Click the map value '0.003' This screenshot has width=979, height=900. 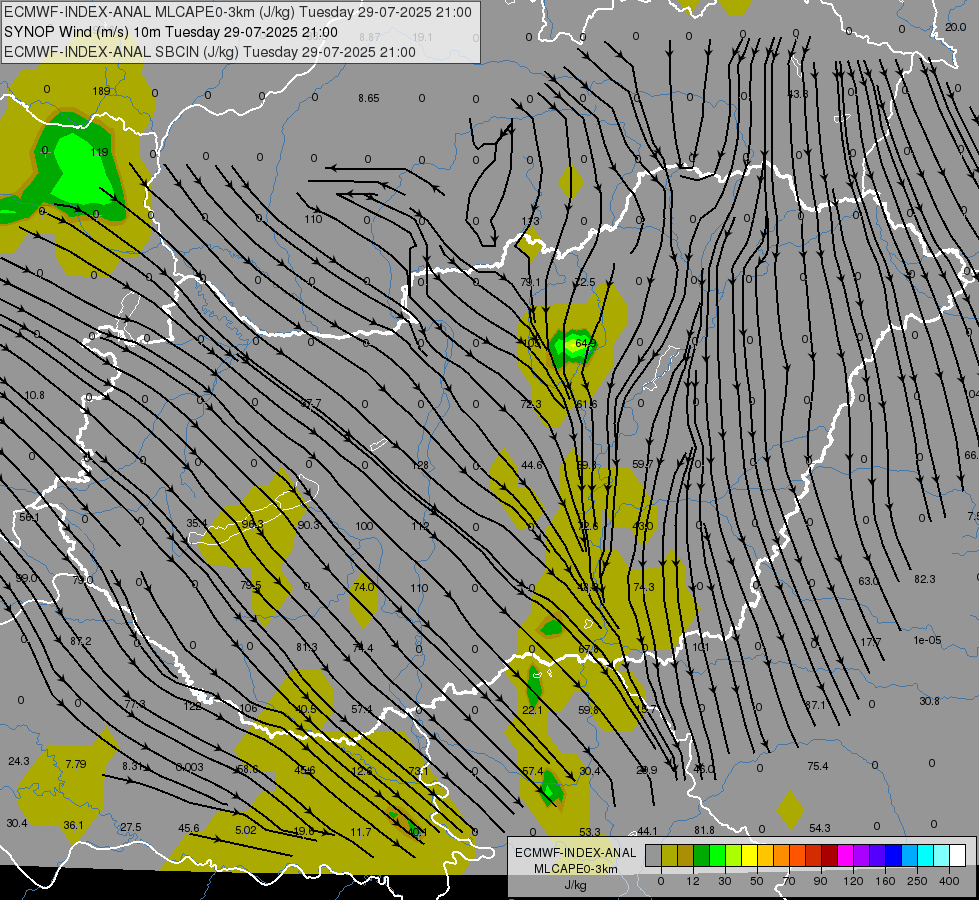tap(189, 767)
